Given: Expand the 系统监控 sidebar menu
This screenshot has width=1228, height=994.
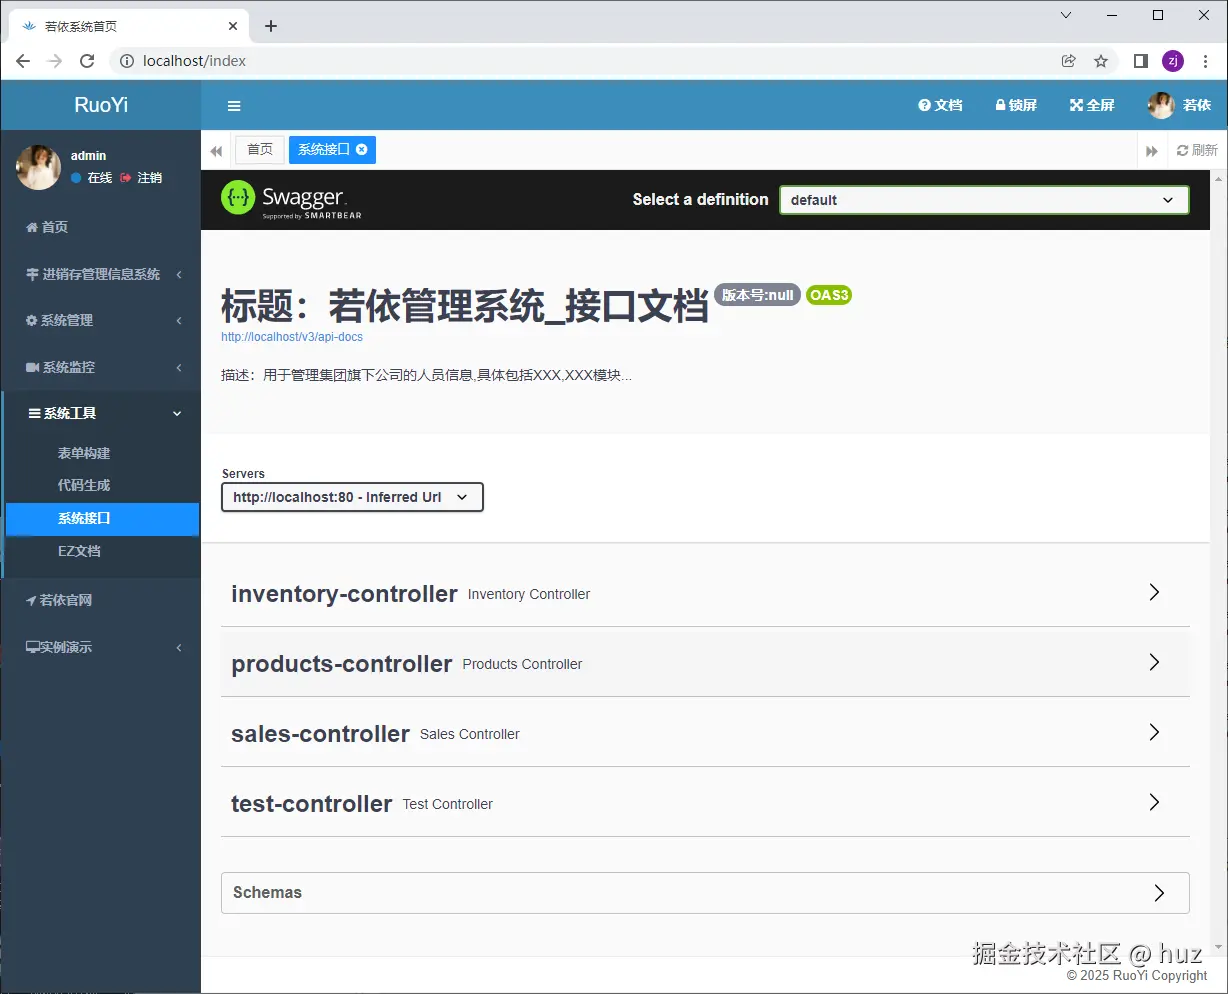Looking at the screenshot, I should [x=100, y=367].
